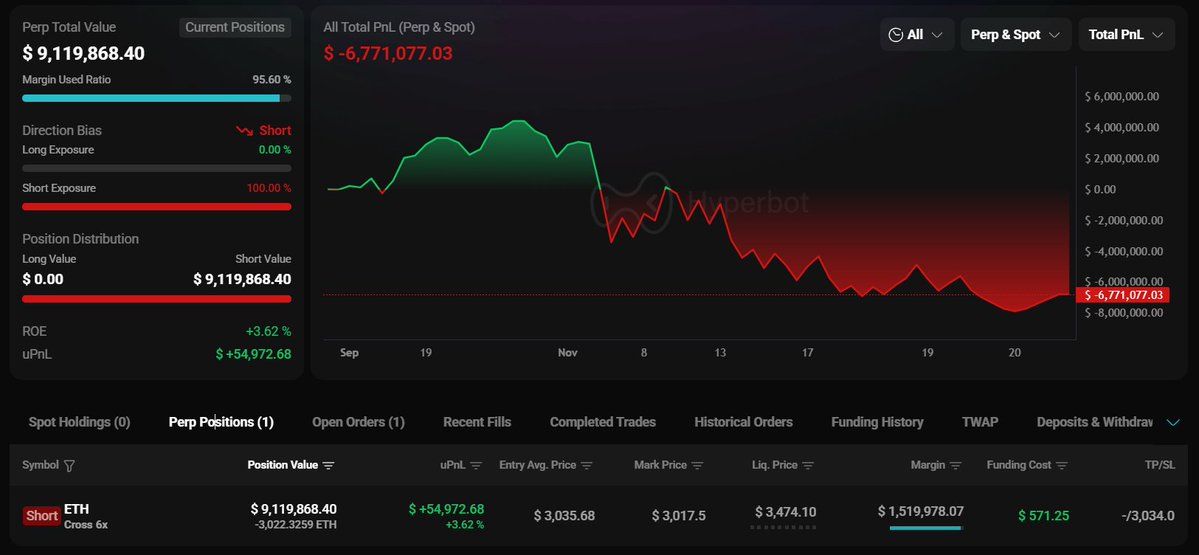Image resolution: width=1199 pixels, height=555 pixels.
Task: Open the Completed Trades tab
Action: pyautogui.click(x=603, y=422)
